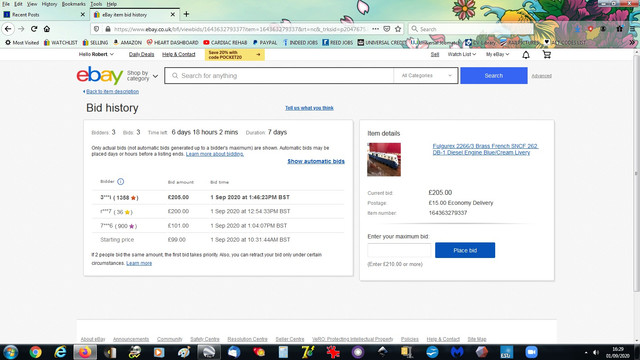Viewport: 640px width, 360px height.
Task: Open Help menu in menu bar
Action: [112, 4]
